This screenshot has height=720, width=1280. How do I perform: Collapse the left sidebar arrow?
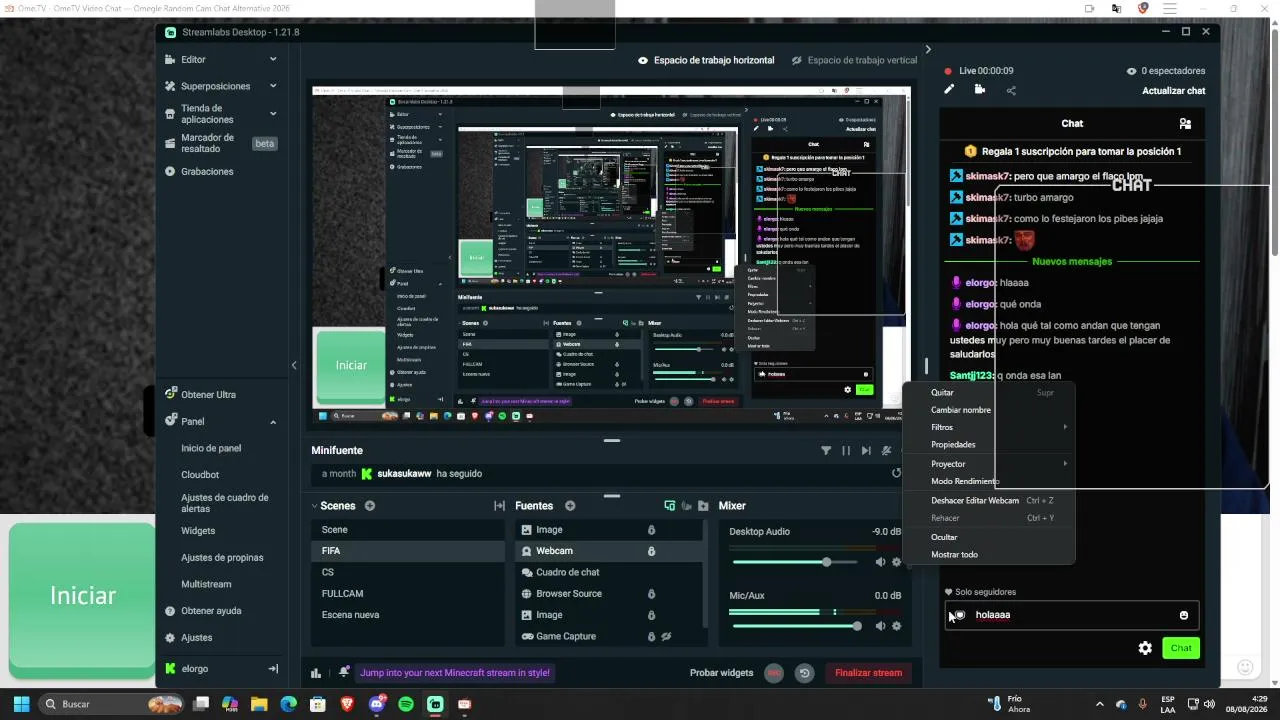point(294,365)
